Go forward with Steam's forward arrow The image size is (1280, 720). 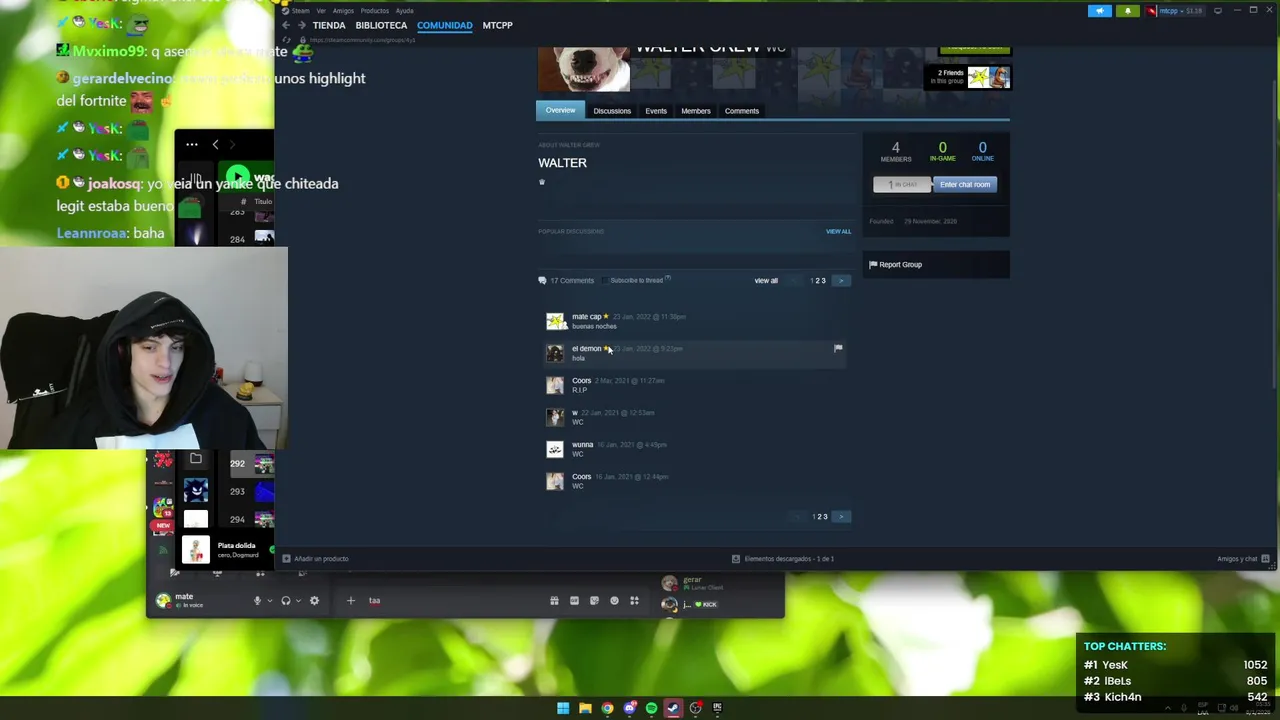(301, 25)
